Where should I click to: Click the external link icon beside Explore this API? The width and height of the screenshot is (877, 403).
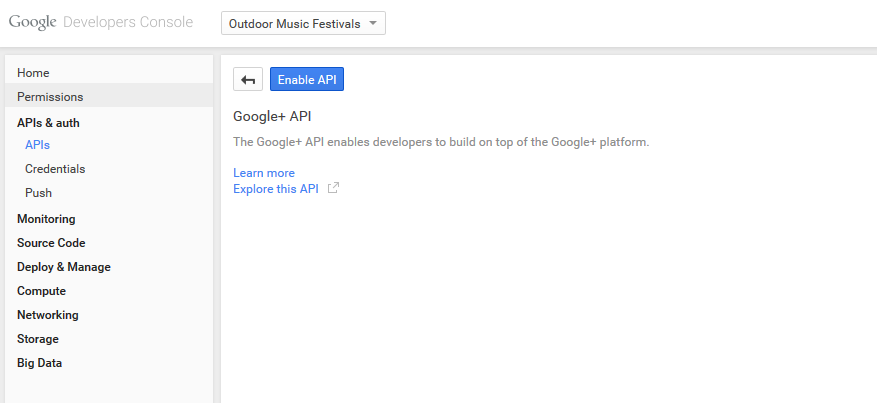(333, 188)
